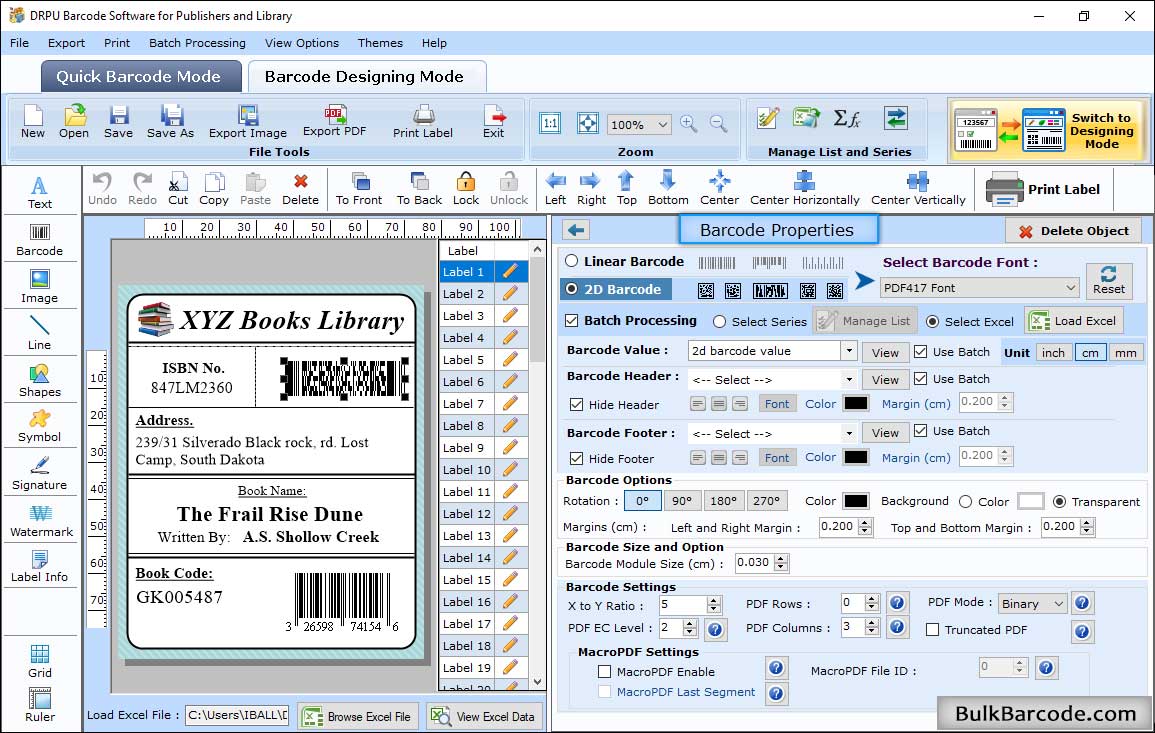Toggle the Hide Header checkbox
The height and width of the screenshot is (733, 1155).
pyautogui.click(x=577, y=404)
